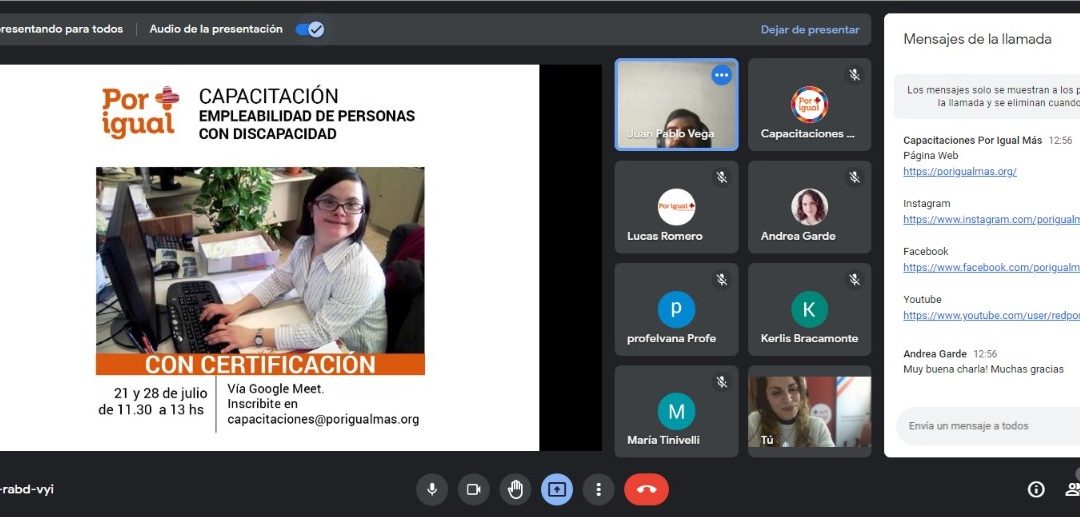Viewport: 1080px width, 517px height.
Task: Click sender name Capacitaciones Por Igual Más
Action: pyautogui.click(x=973, y=140)
